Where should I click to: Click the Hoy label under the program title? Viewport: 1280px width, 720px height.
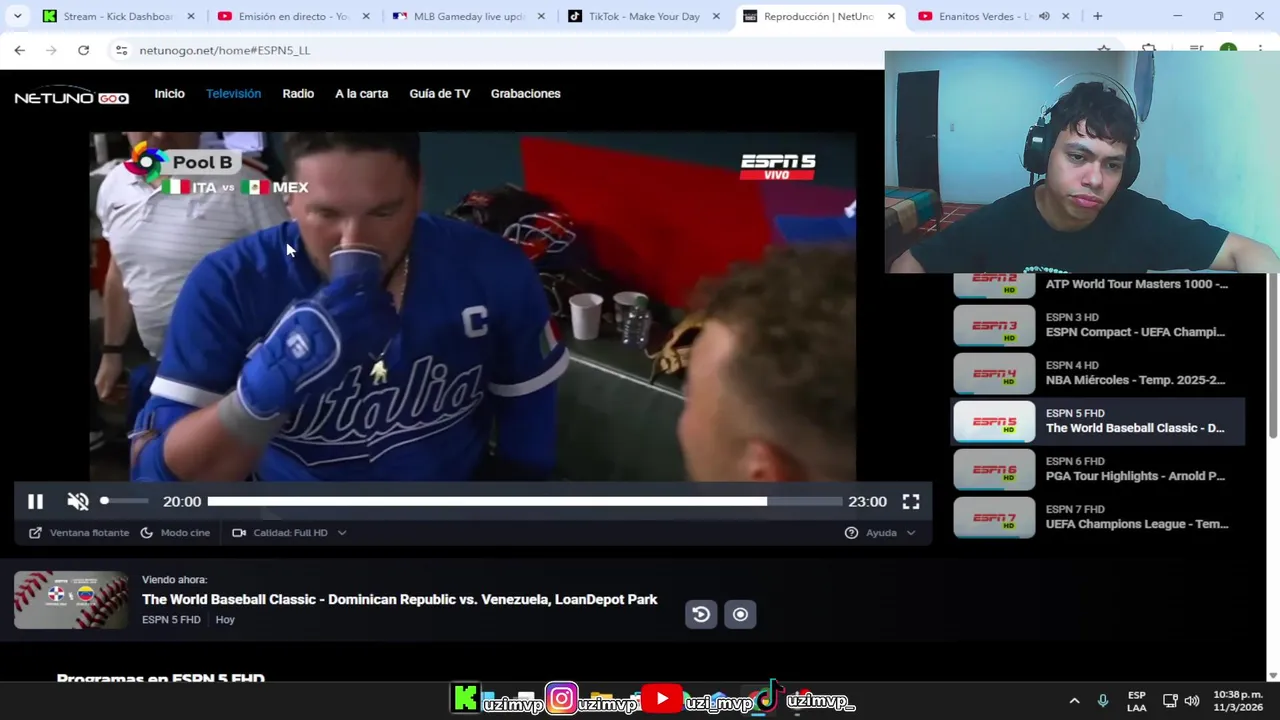coord(225,620)
